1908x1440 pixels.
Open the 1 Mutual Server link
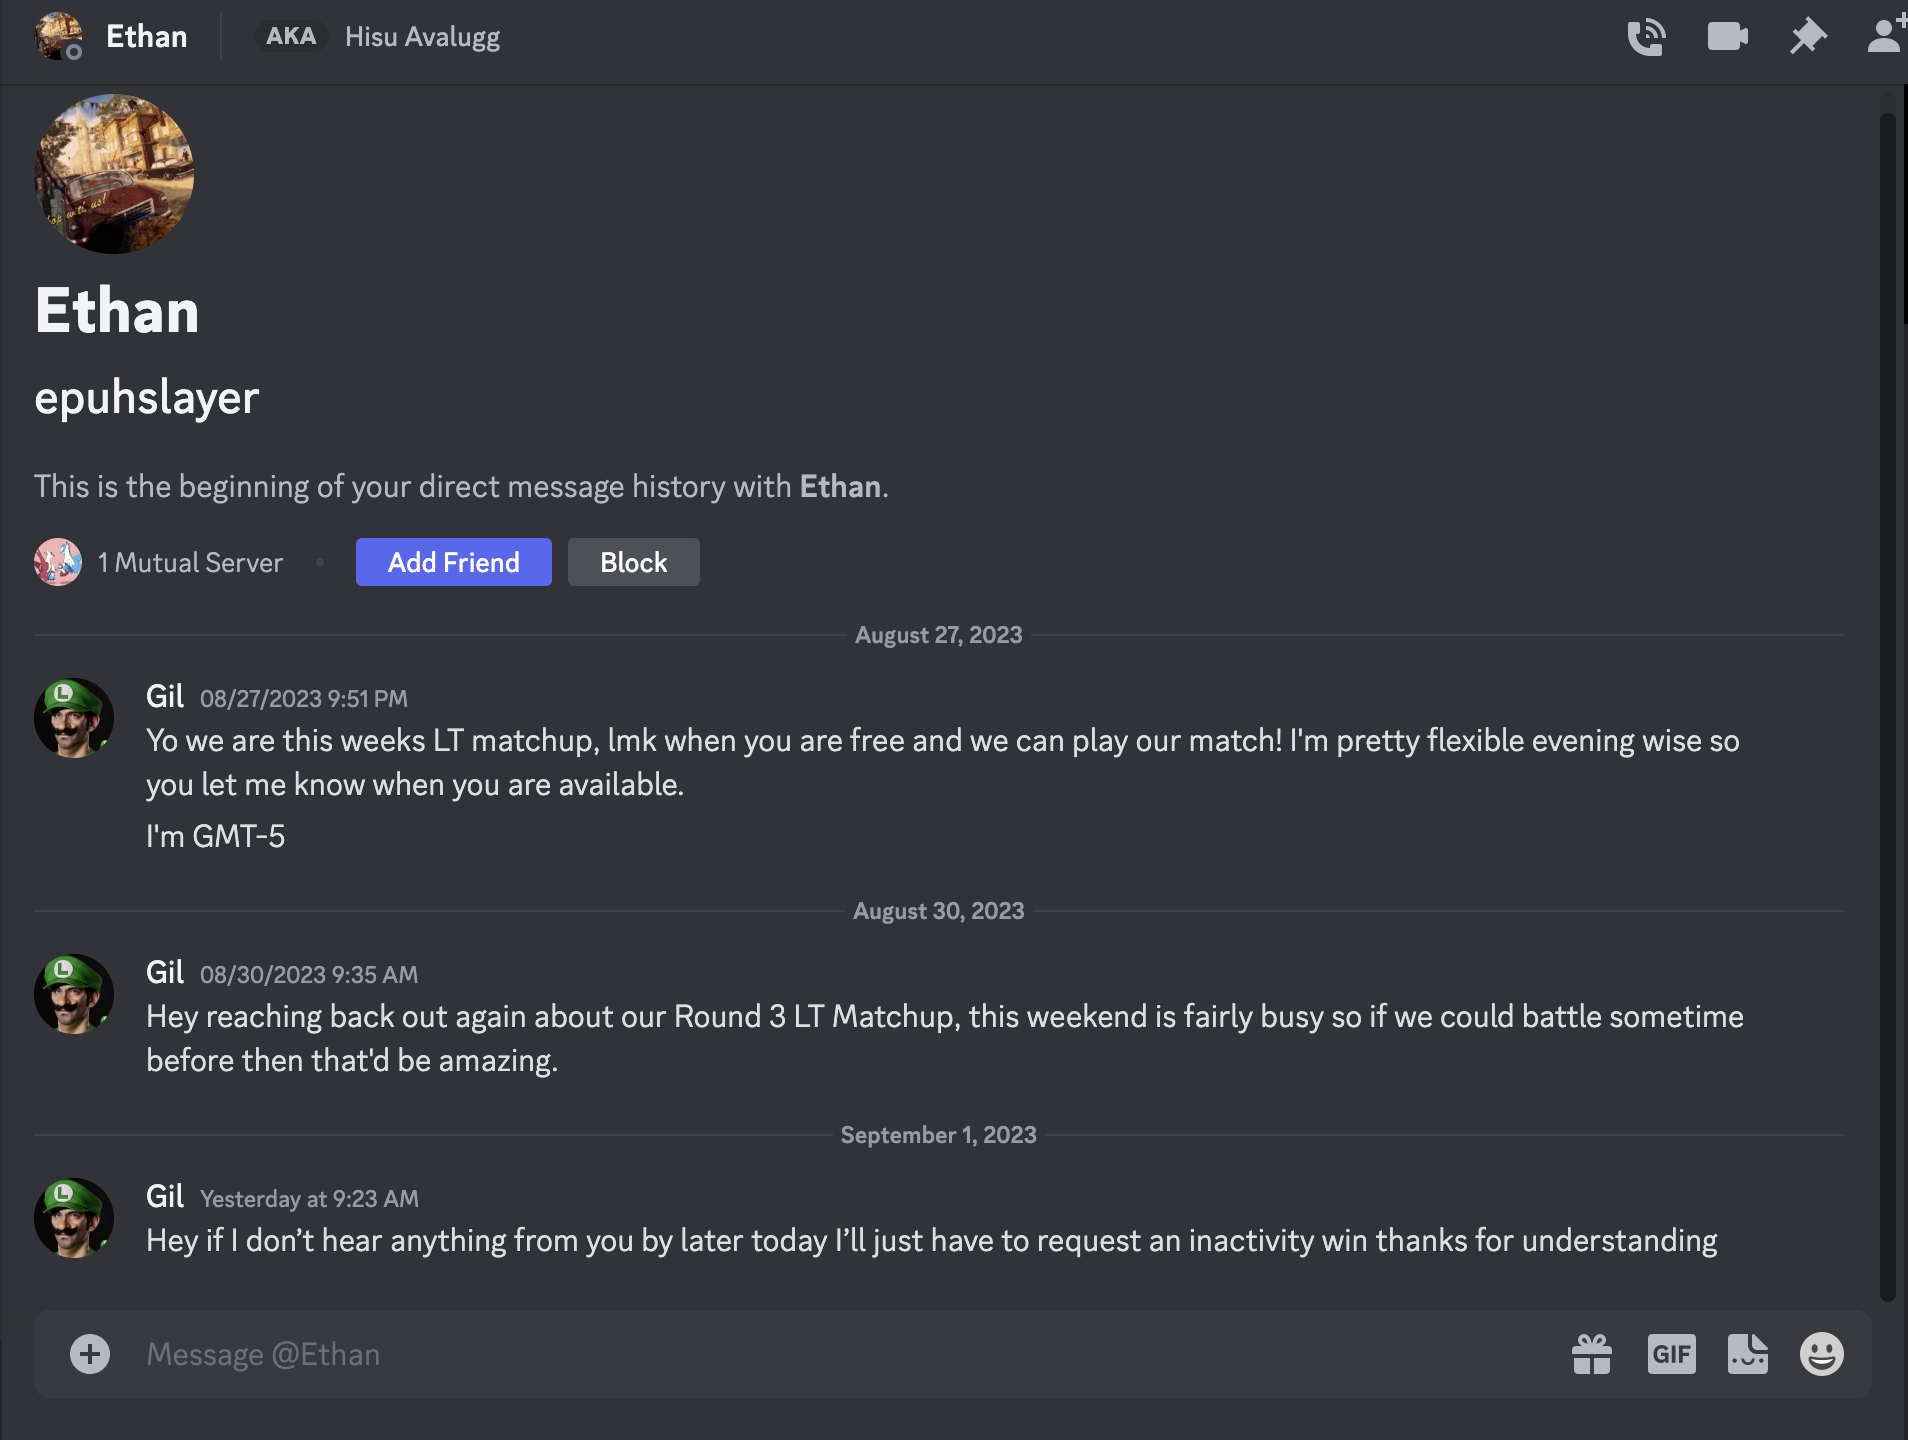click(189, 562)
